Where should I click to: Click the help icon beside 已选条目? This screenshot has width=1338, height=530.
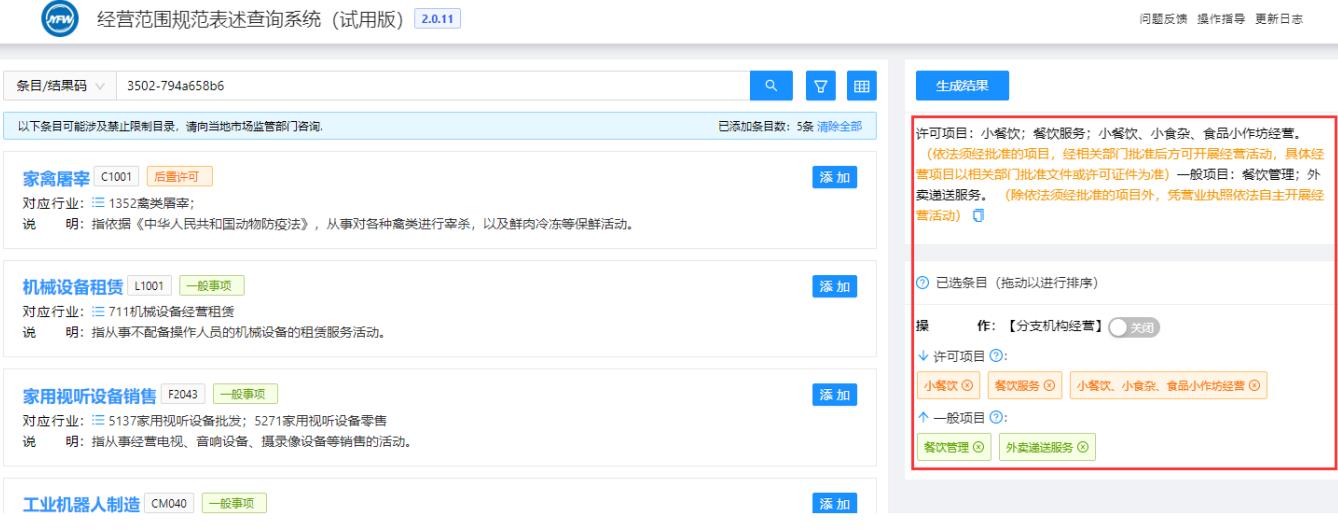(x=921, y=283)
